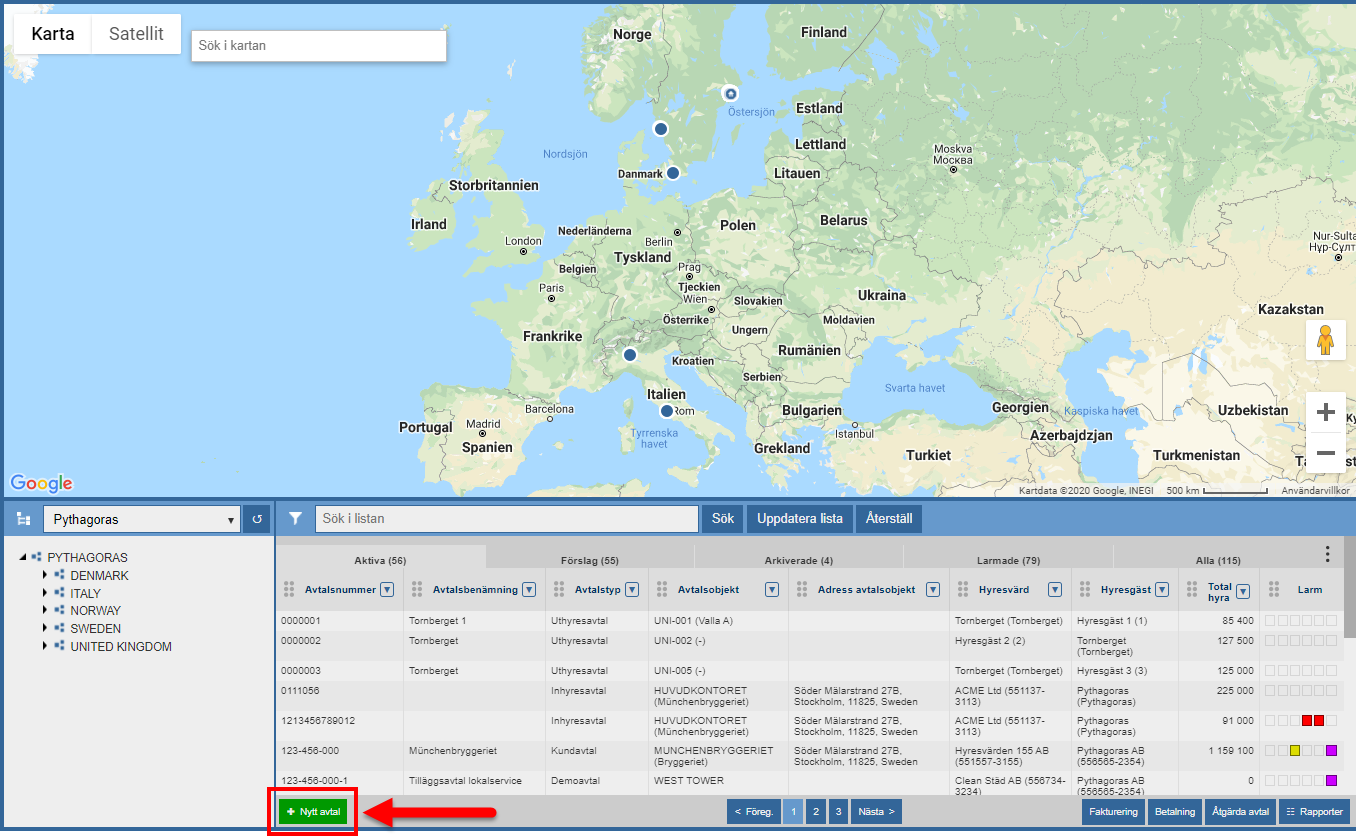
Task: Switch map to Karta view
Action: point(53,34)
